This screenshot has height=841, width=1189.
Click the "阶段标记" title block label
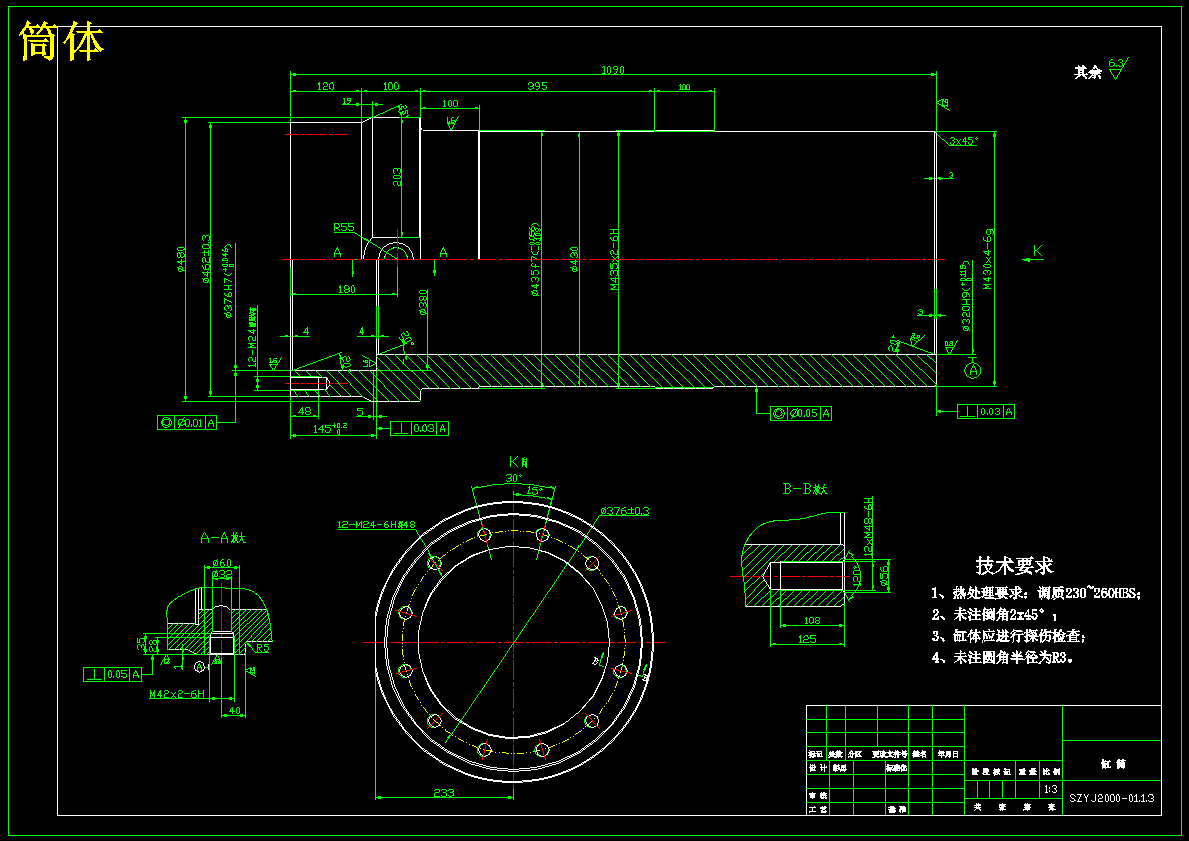[990, 771]
